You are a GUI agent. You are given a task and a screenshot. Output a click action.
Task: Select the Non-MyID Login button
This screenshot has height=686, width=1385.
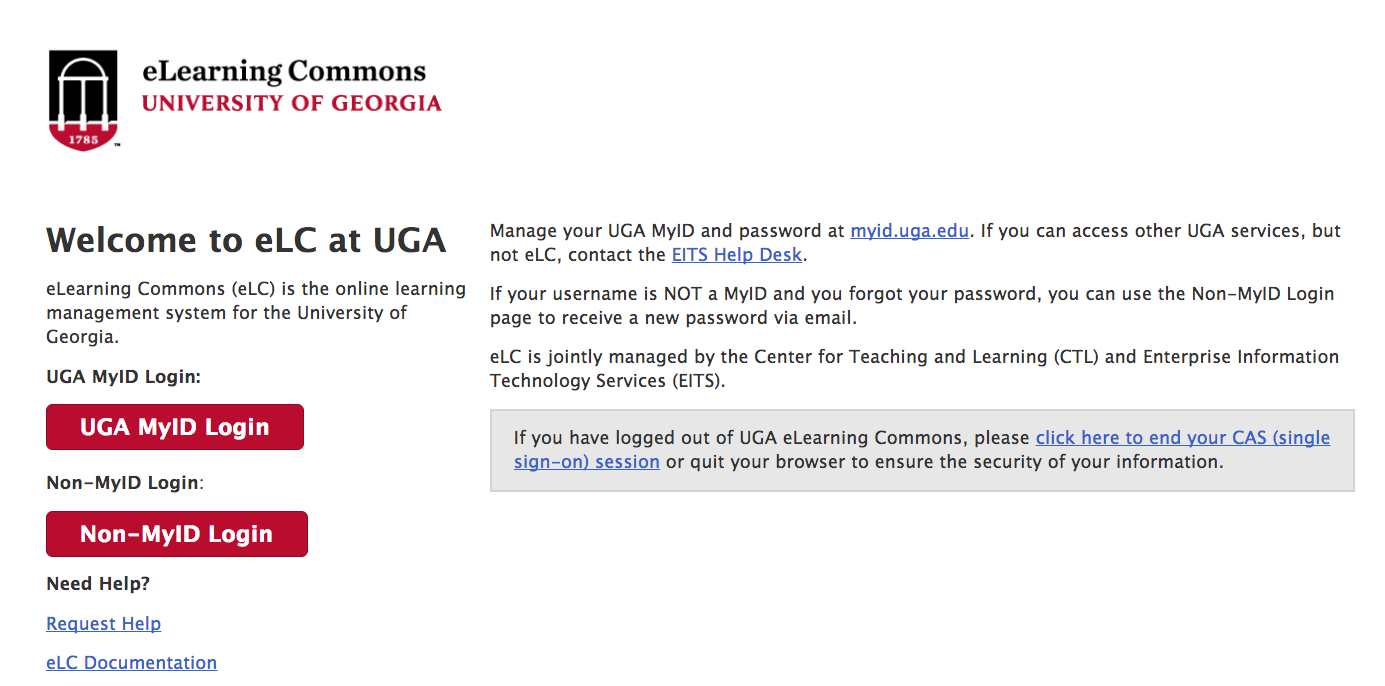[x=177, y=534]
